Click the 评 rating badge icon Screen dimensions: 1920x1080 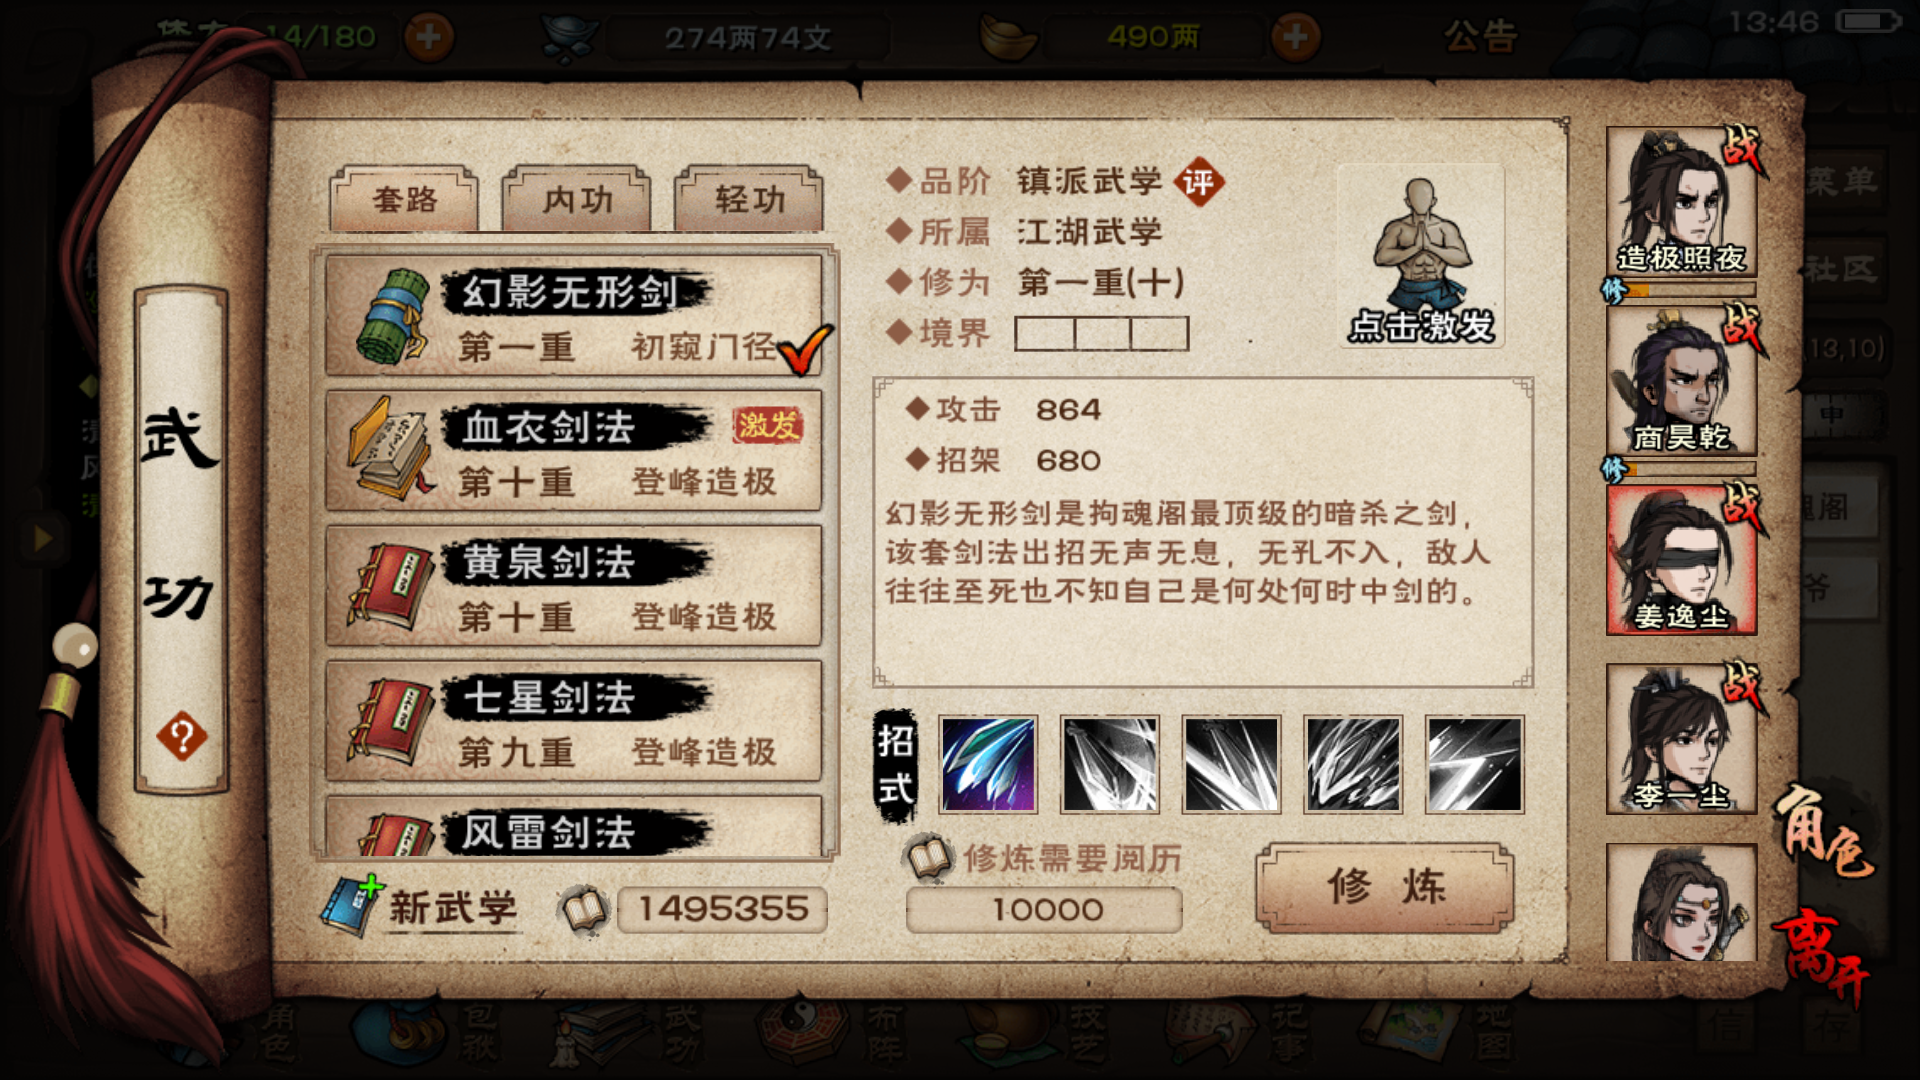(1198, 182)
